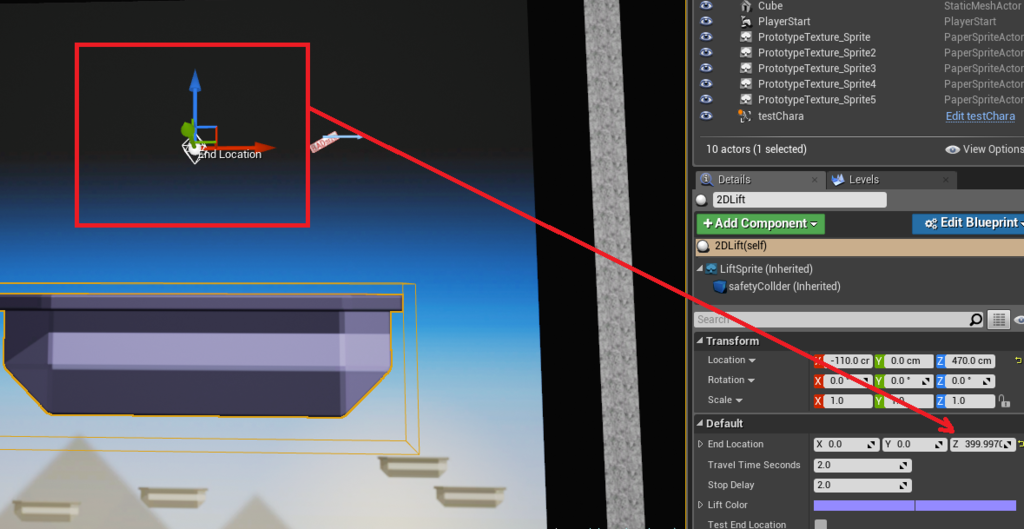Click the green Y-axis gizmo handle

point(187,129)
